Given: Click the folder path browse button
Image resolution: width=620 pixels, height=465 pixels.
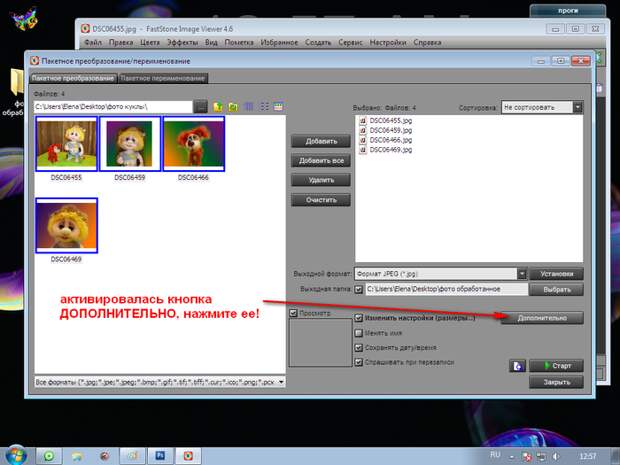Looking at the screenshot, I should [201, 106].
